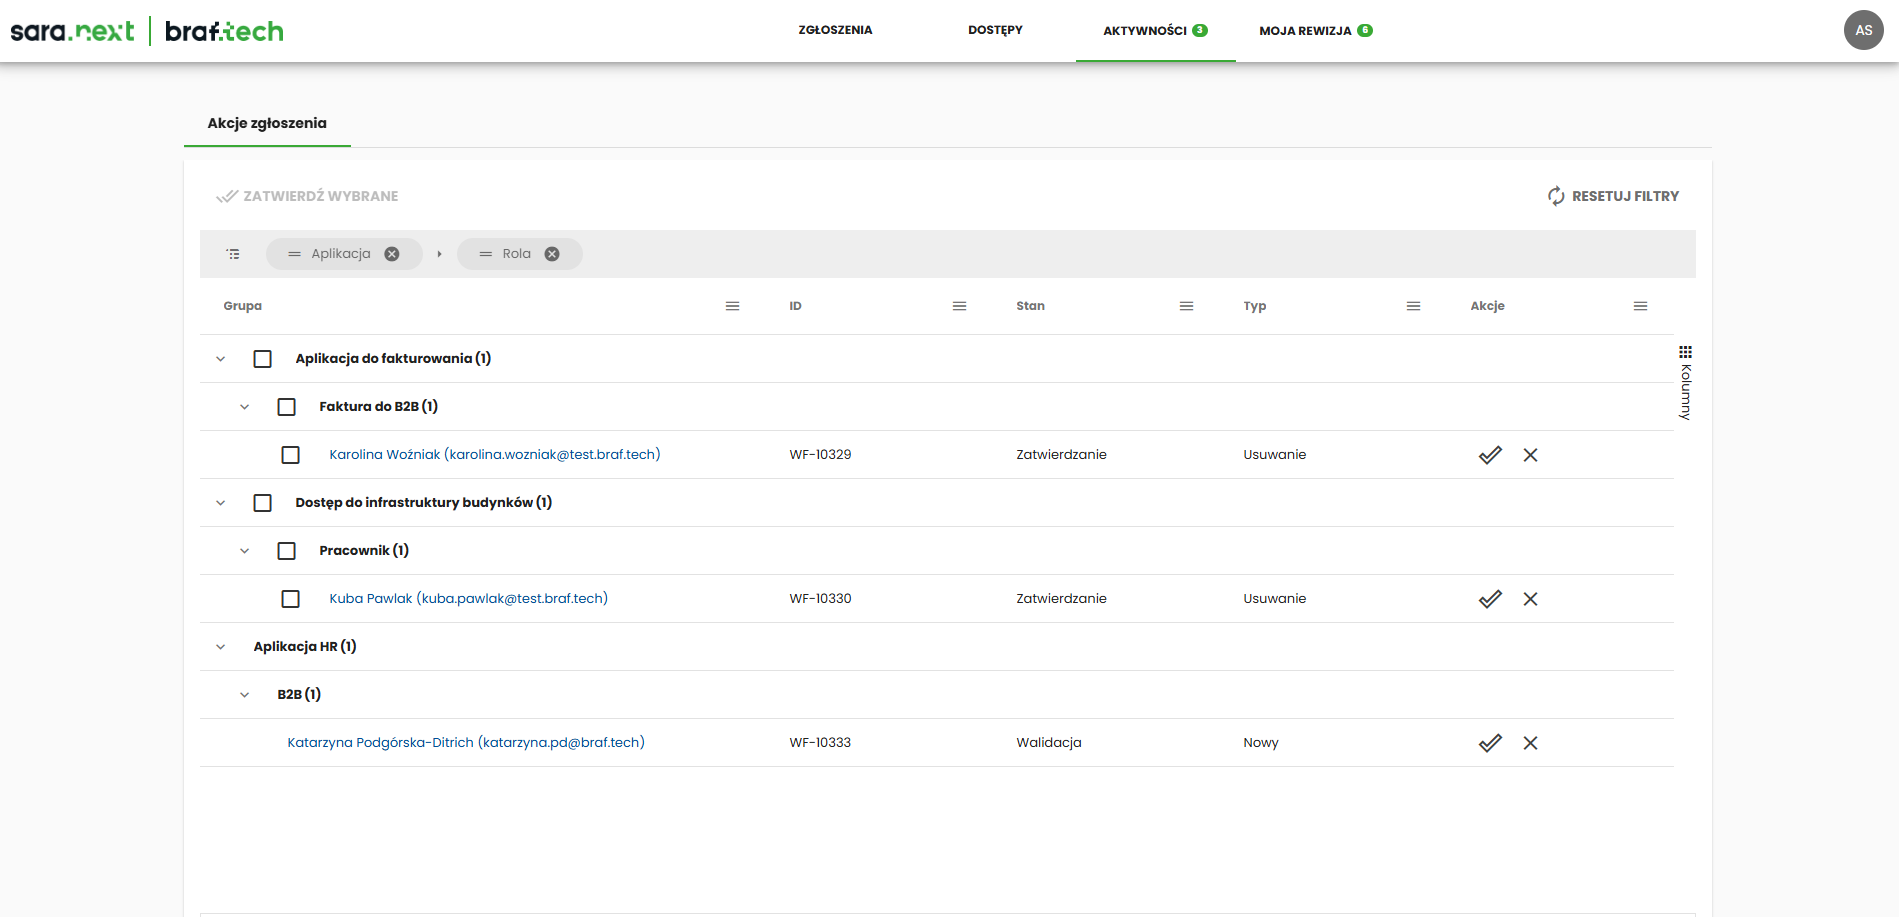The height and width of the screenshot is (917, 1899).
Task: Click the Resetuj Filtry button
Action: [x=1613, y=196]
